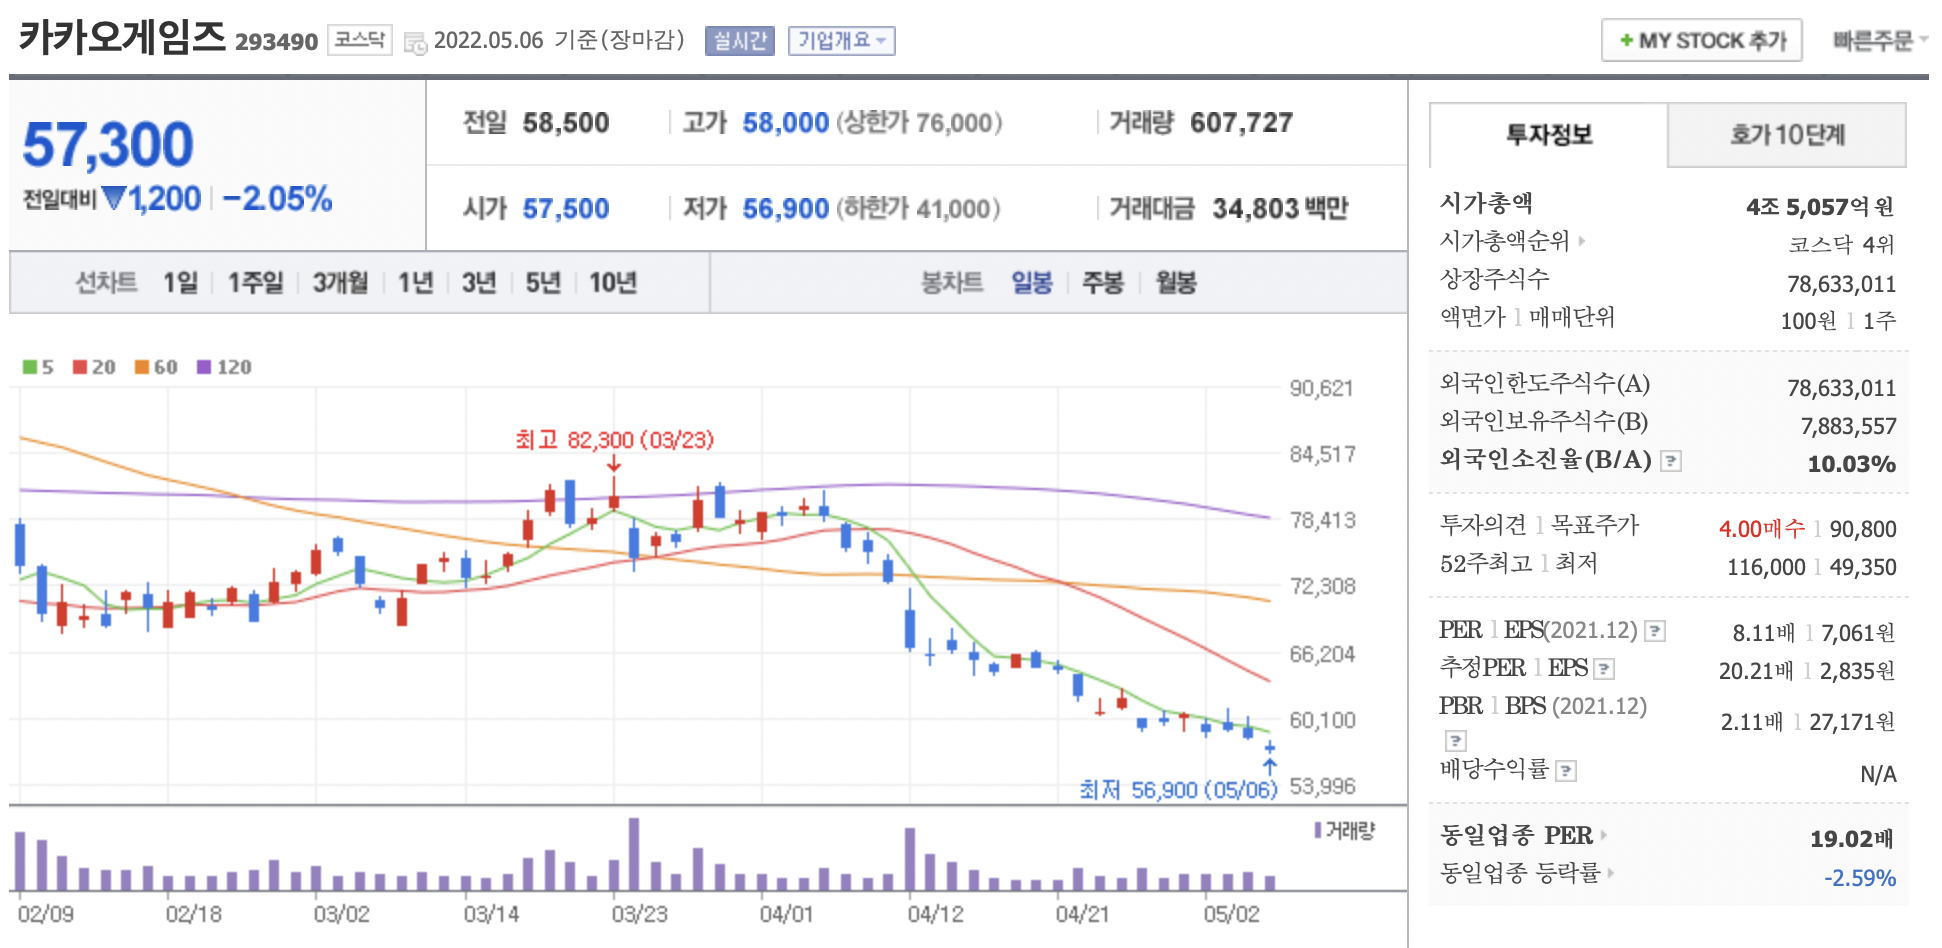This screenshot has width=1942, height=948.
Task: Click the purple 거래량 legend marker
Action: [1318, 831]
